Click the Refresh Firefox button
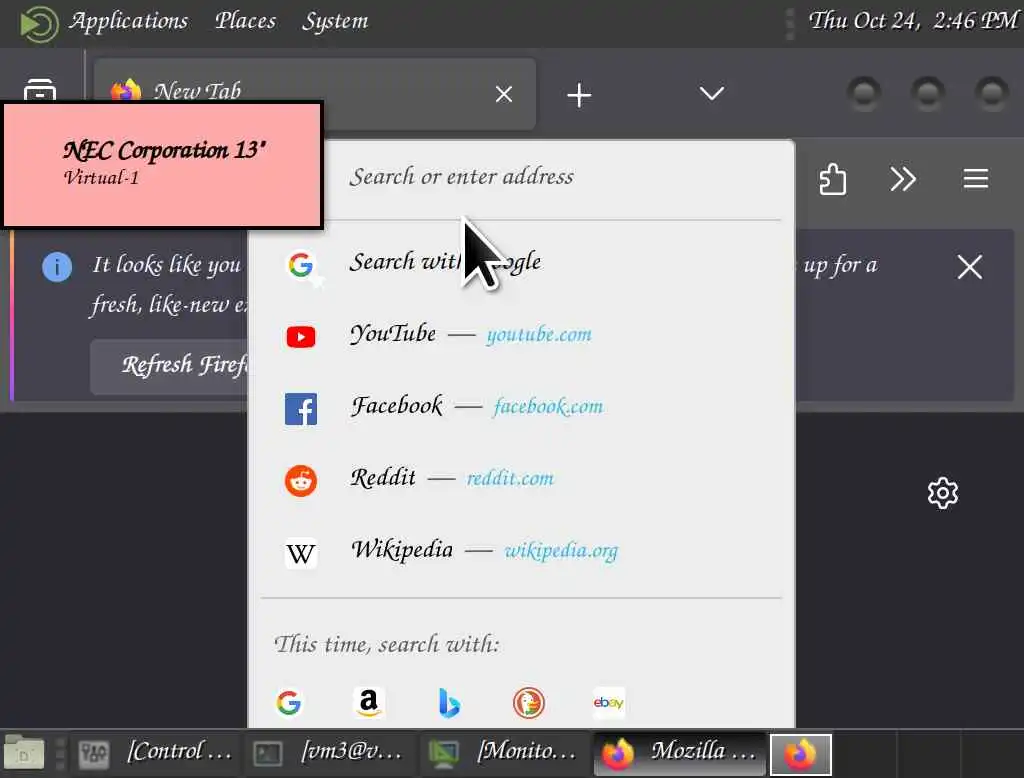 [170, 366]
